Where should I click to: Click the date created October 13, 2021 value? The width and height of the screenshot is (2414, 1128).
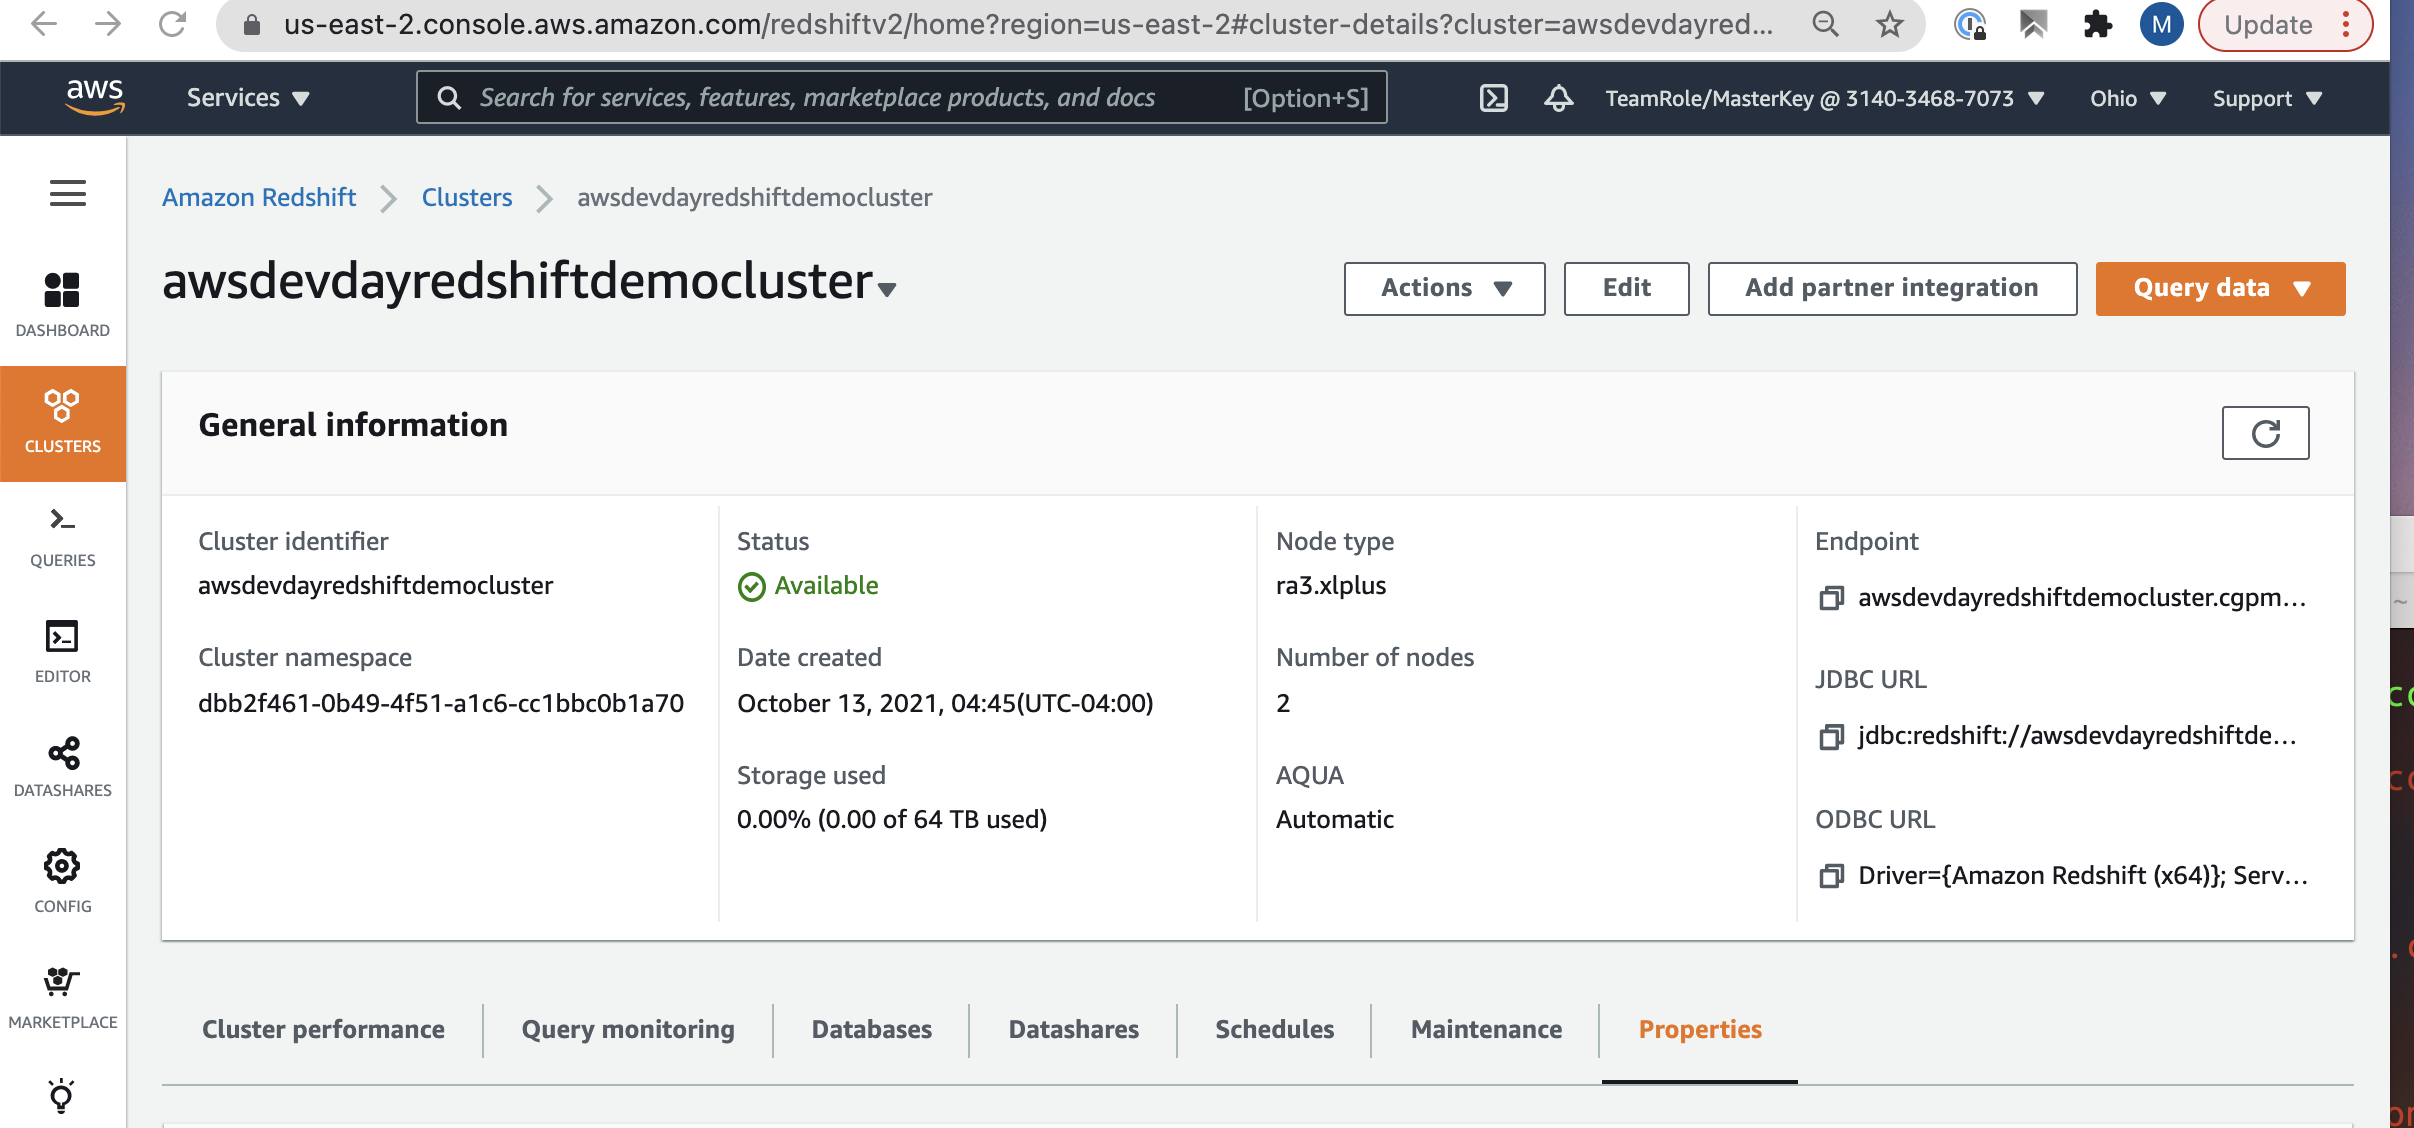click(945, 704)
